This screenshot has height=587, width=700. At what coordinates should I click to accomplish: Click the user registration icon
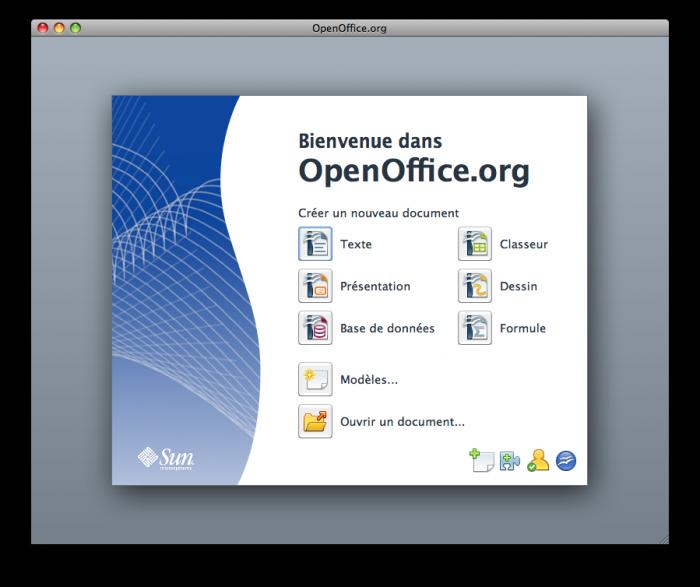(x=538, y=460)
